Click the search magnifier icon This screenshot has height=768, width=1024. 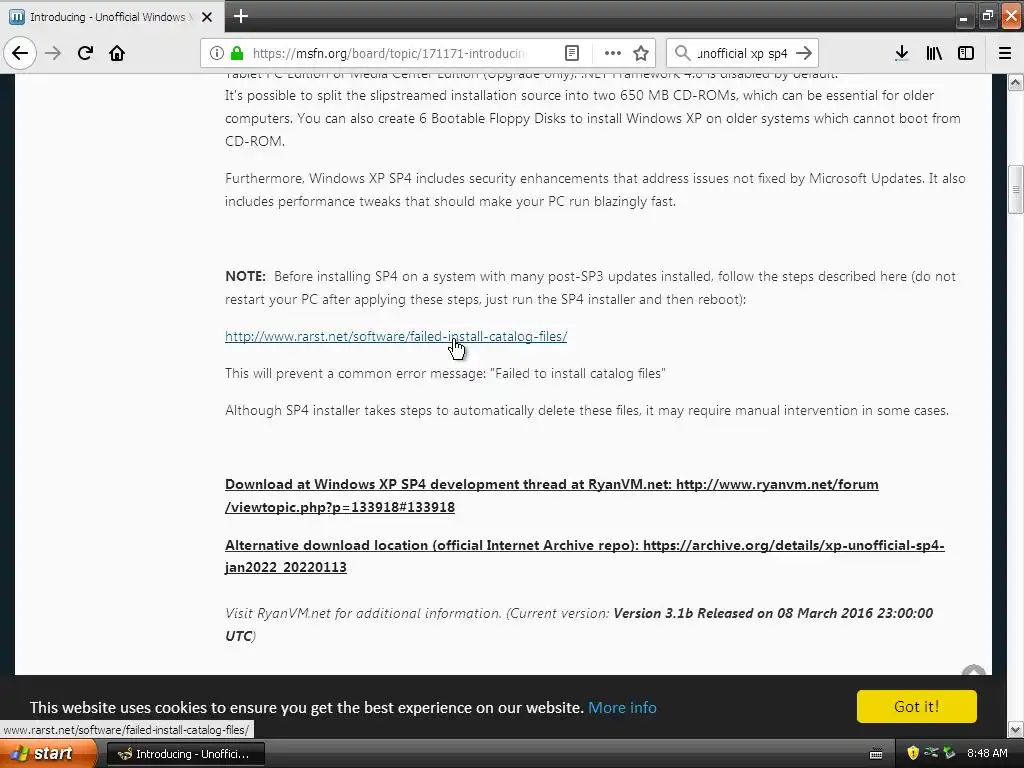(x=682, y=53)
